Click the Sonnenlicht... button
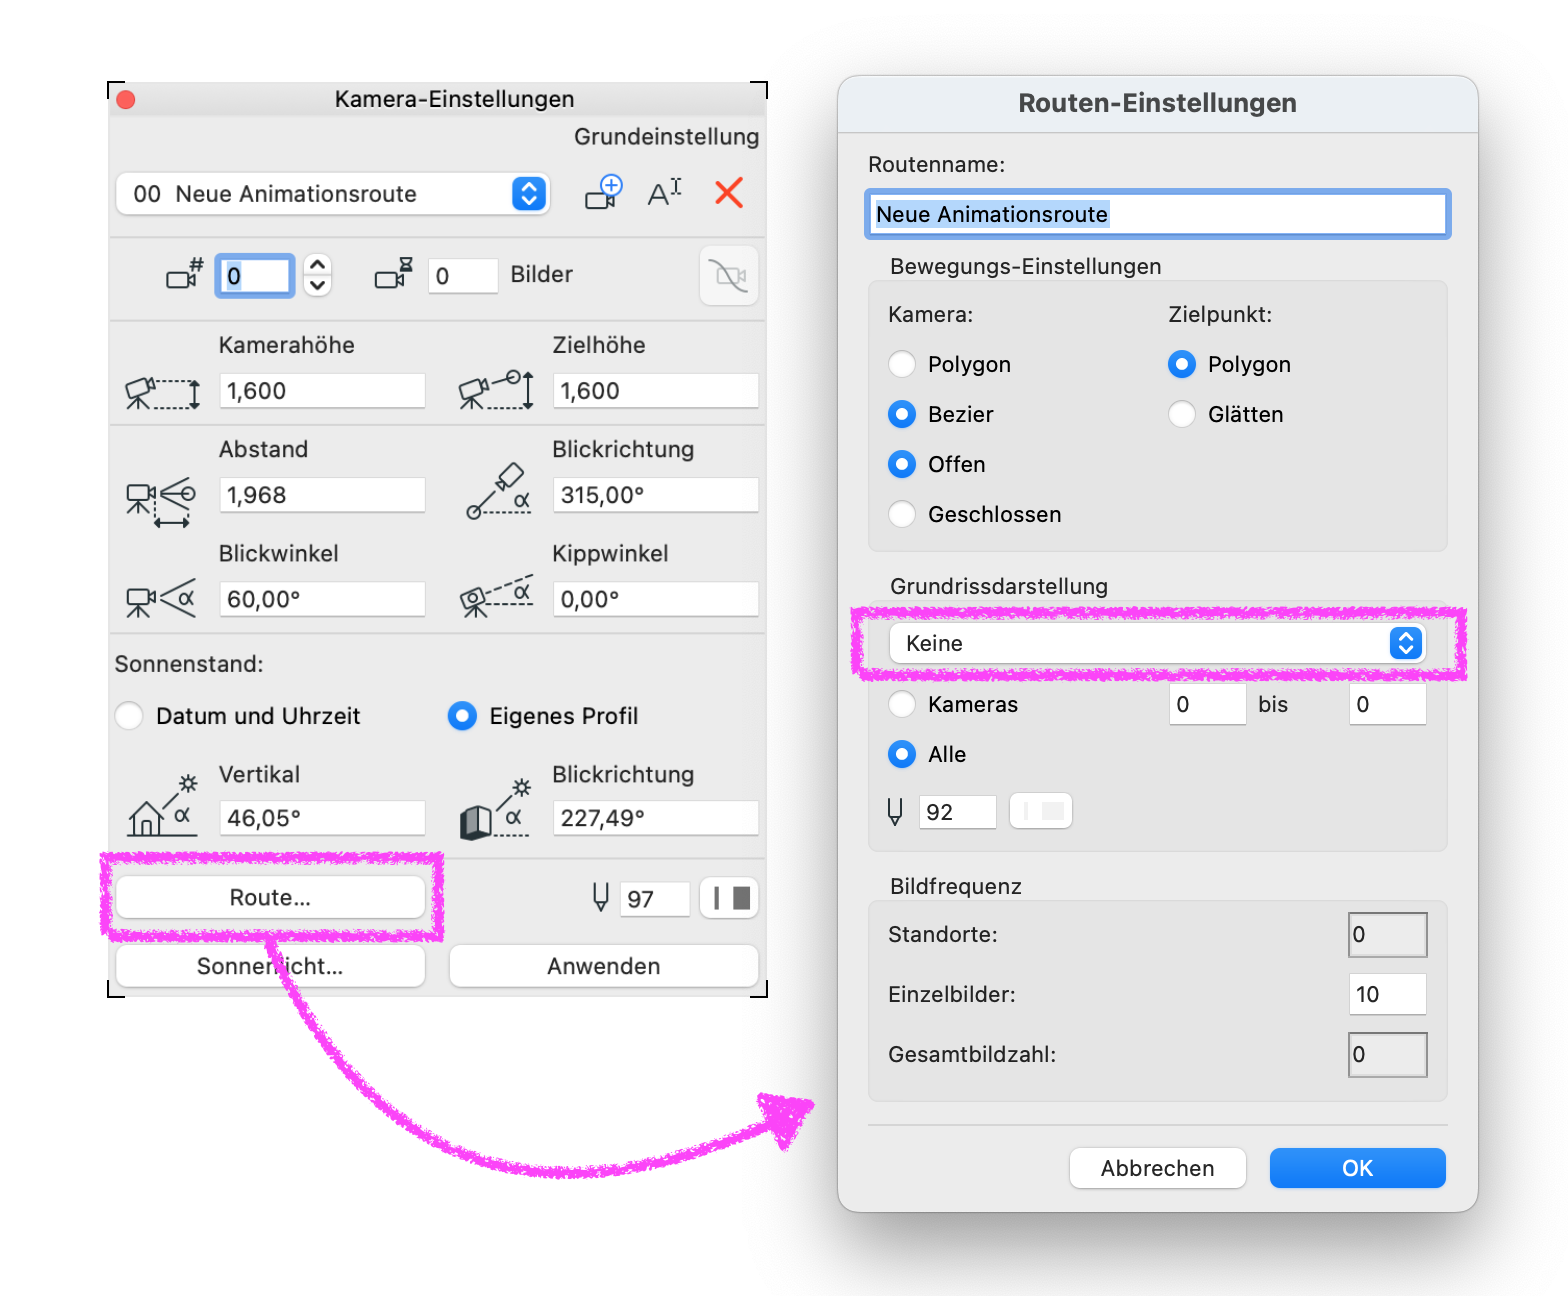The width and height of the screenshot is (1568, 1296). coord(270,966)
